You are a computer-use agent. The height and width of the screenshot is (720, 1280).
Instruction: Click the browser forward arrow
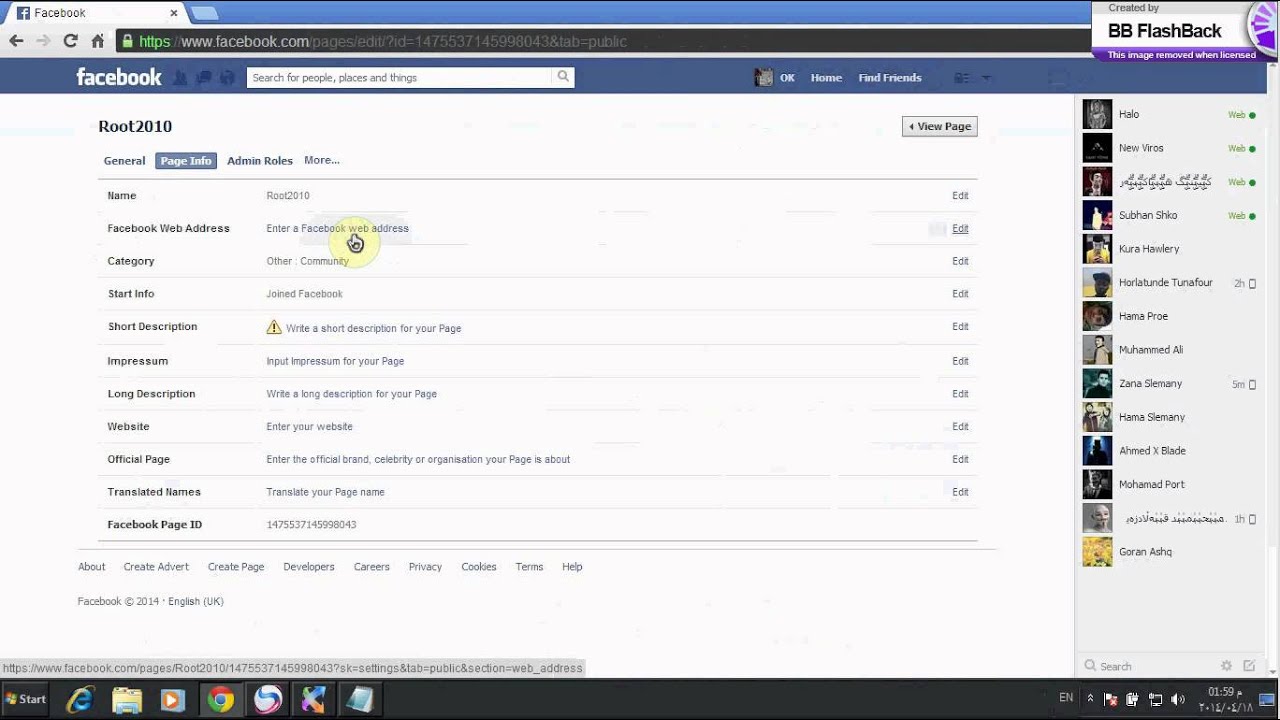pyautogui.click(x=43, y=41)
